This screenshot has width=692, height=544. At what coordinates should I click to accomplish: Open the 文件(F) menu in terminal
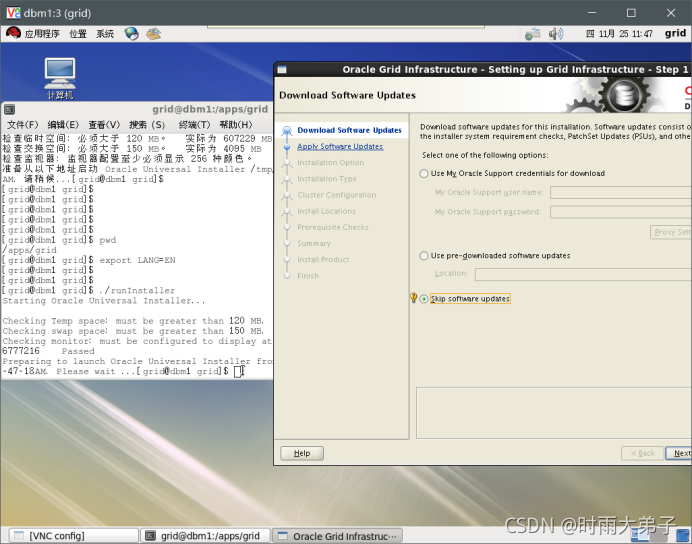[23, 125]
